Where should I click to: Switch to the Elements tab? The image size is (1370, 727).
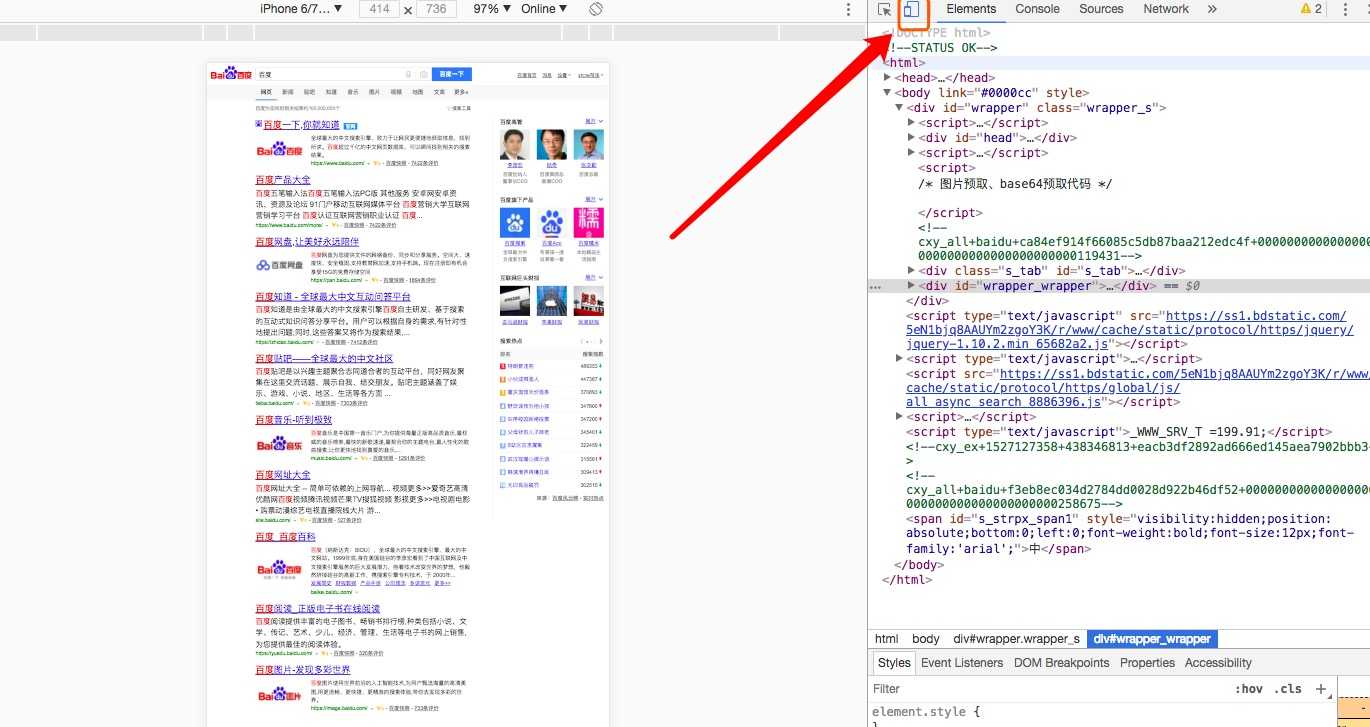(971, 9)
